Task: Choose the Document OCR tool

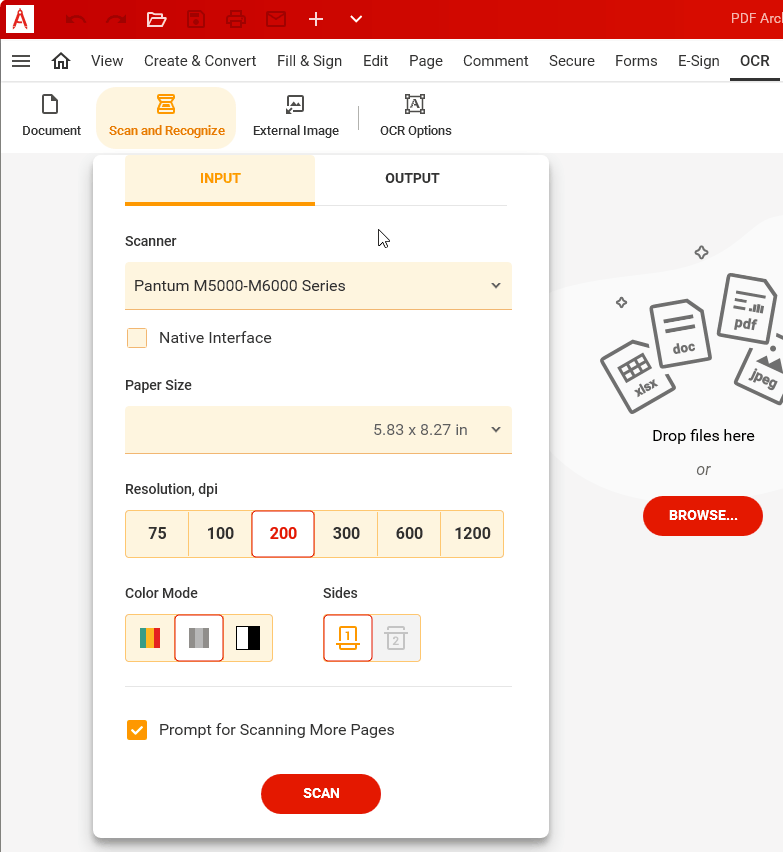Action: click(x=51, y=116)
